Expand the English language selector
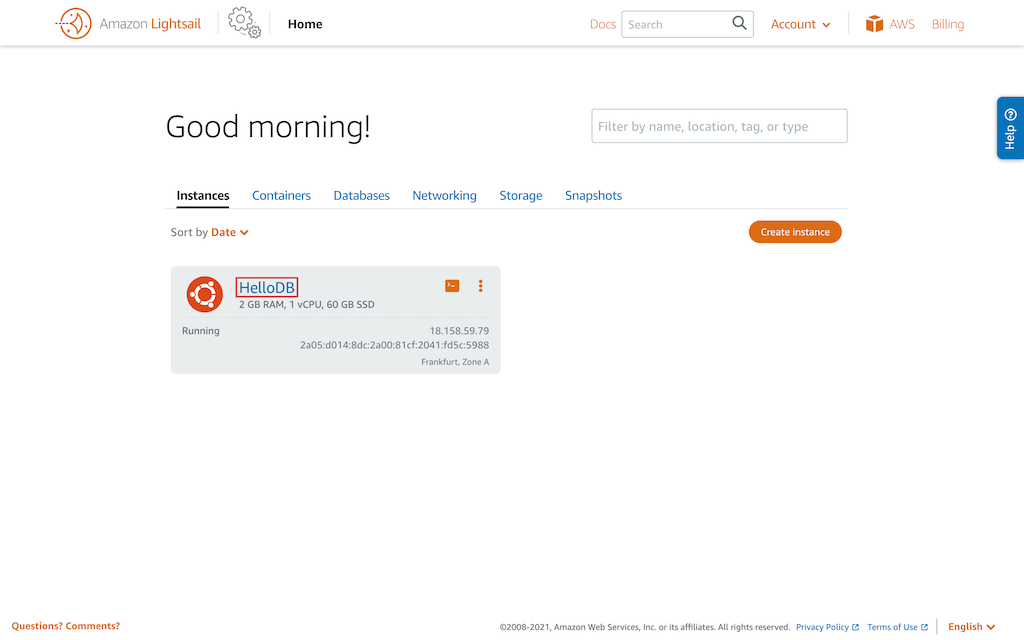This screenshot has width=1024, height=640. 971,626
